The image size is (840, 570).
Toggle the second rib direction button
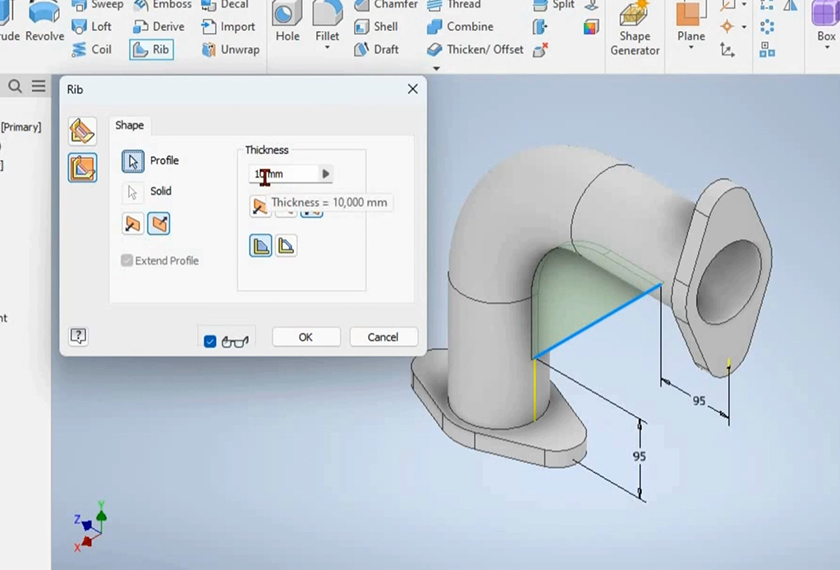tap(158, 224)
